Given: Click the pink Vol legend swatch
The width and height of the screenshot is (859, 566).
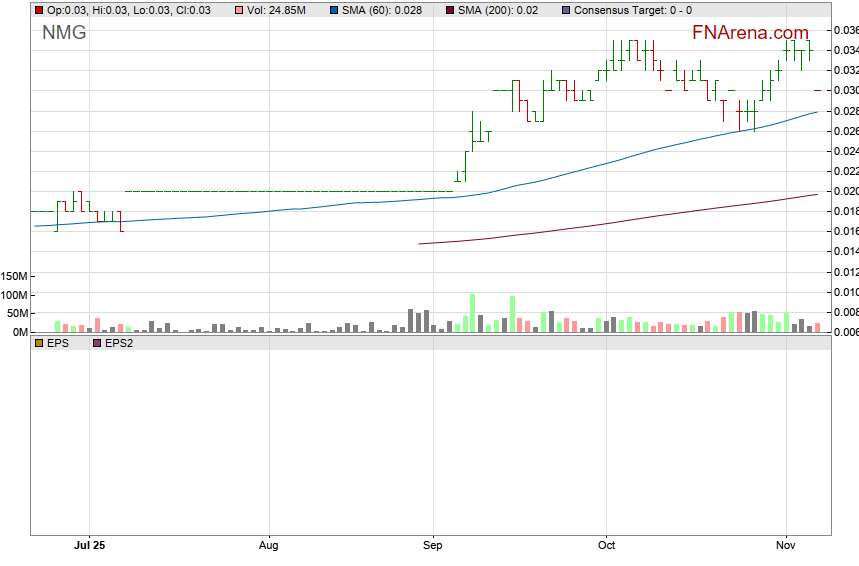Looking at the screenshot, I should point(239,10).
